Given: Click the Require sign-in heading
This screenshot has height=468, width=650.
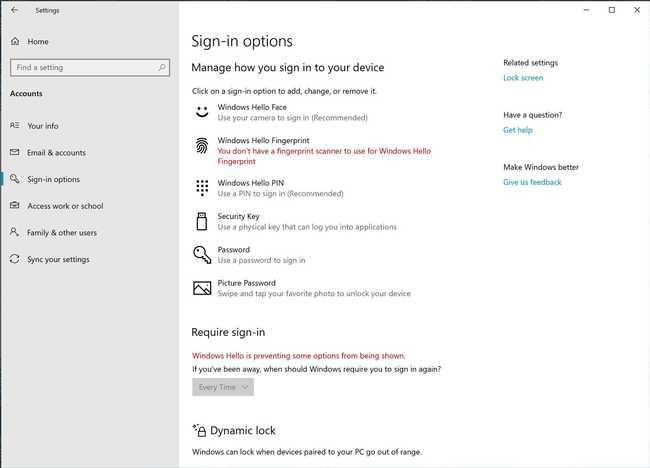Looking at the screenshot, I should [x=228, y=332].
